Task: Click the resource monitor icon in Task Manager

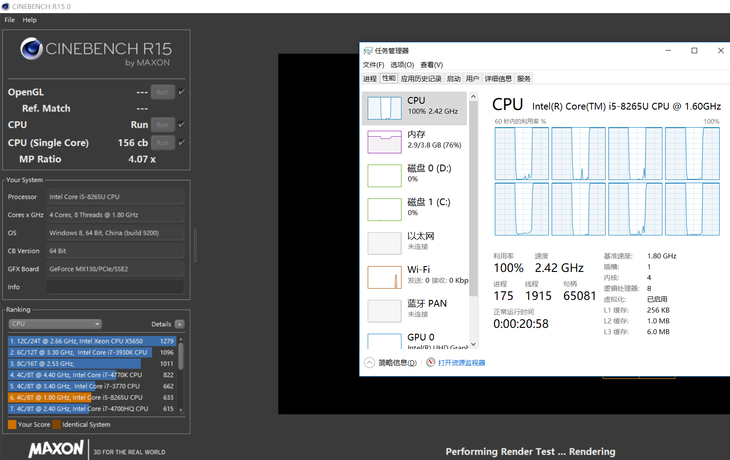Action: point(431,362)
